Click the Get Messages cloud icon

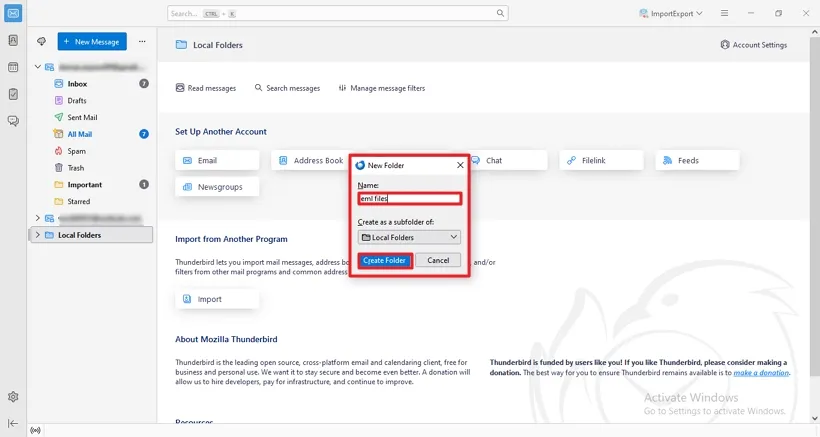pyautogui.click(x=41, y=41)
